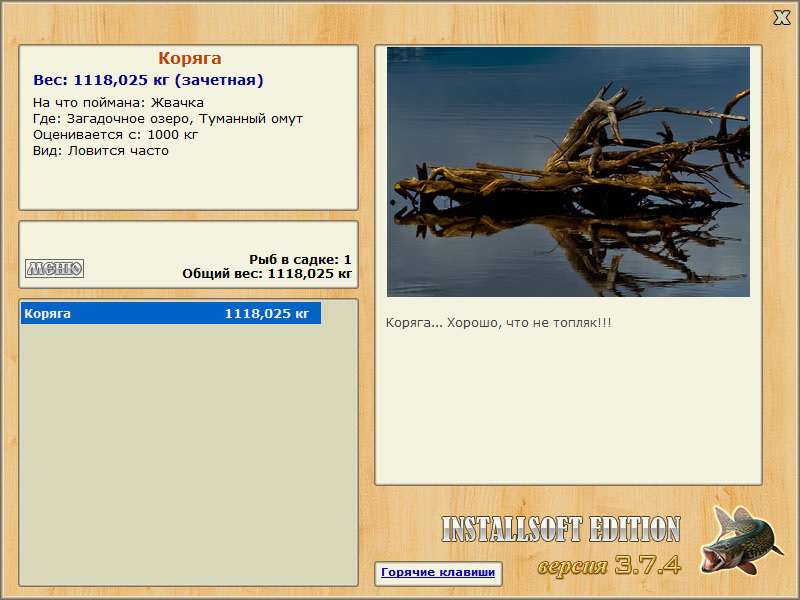Close the catch window with X
The width and height of the screenshot is (800, 600).
781,18
